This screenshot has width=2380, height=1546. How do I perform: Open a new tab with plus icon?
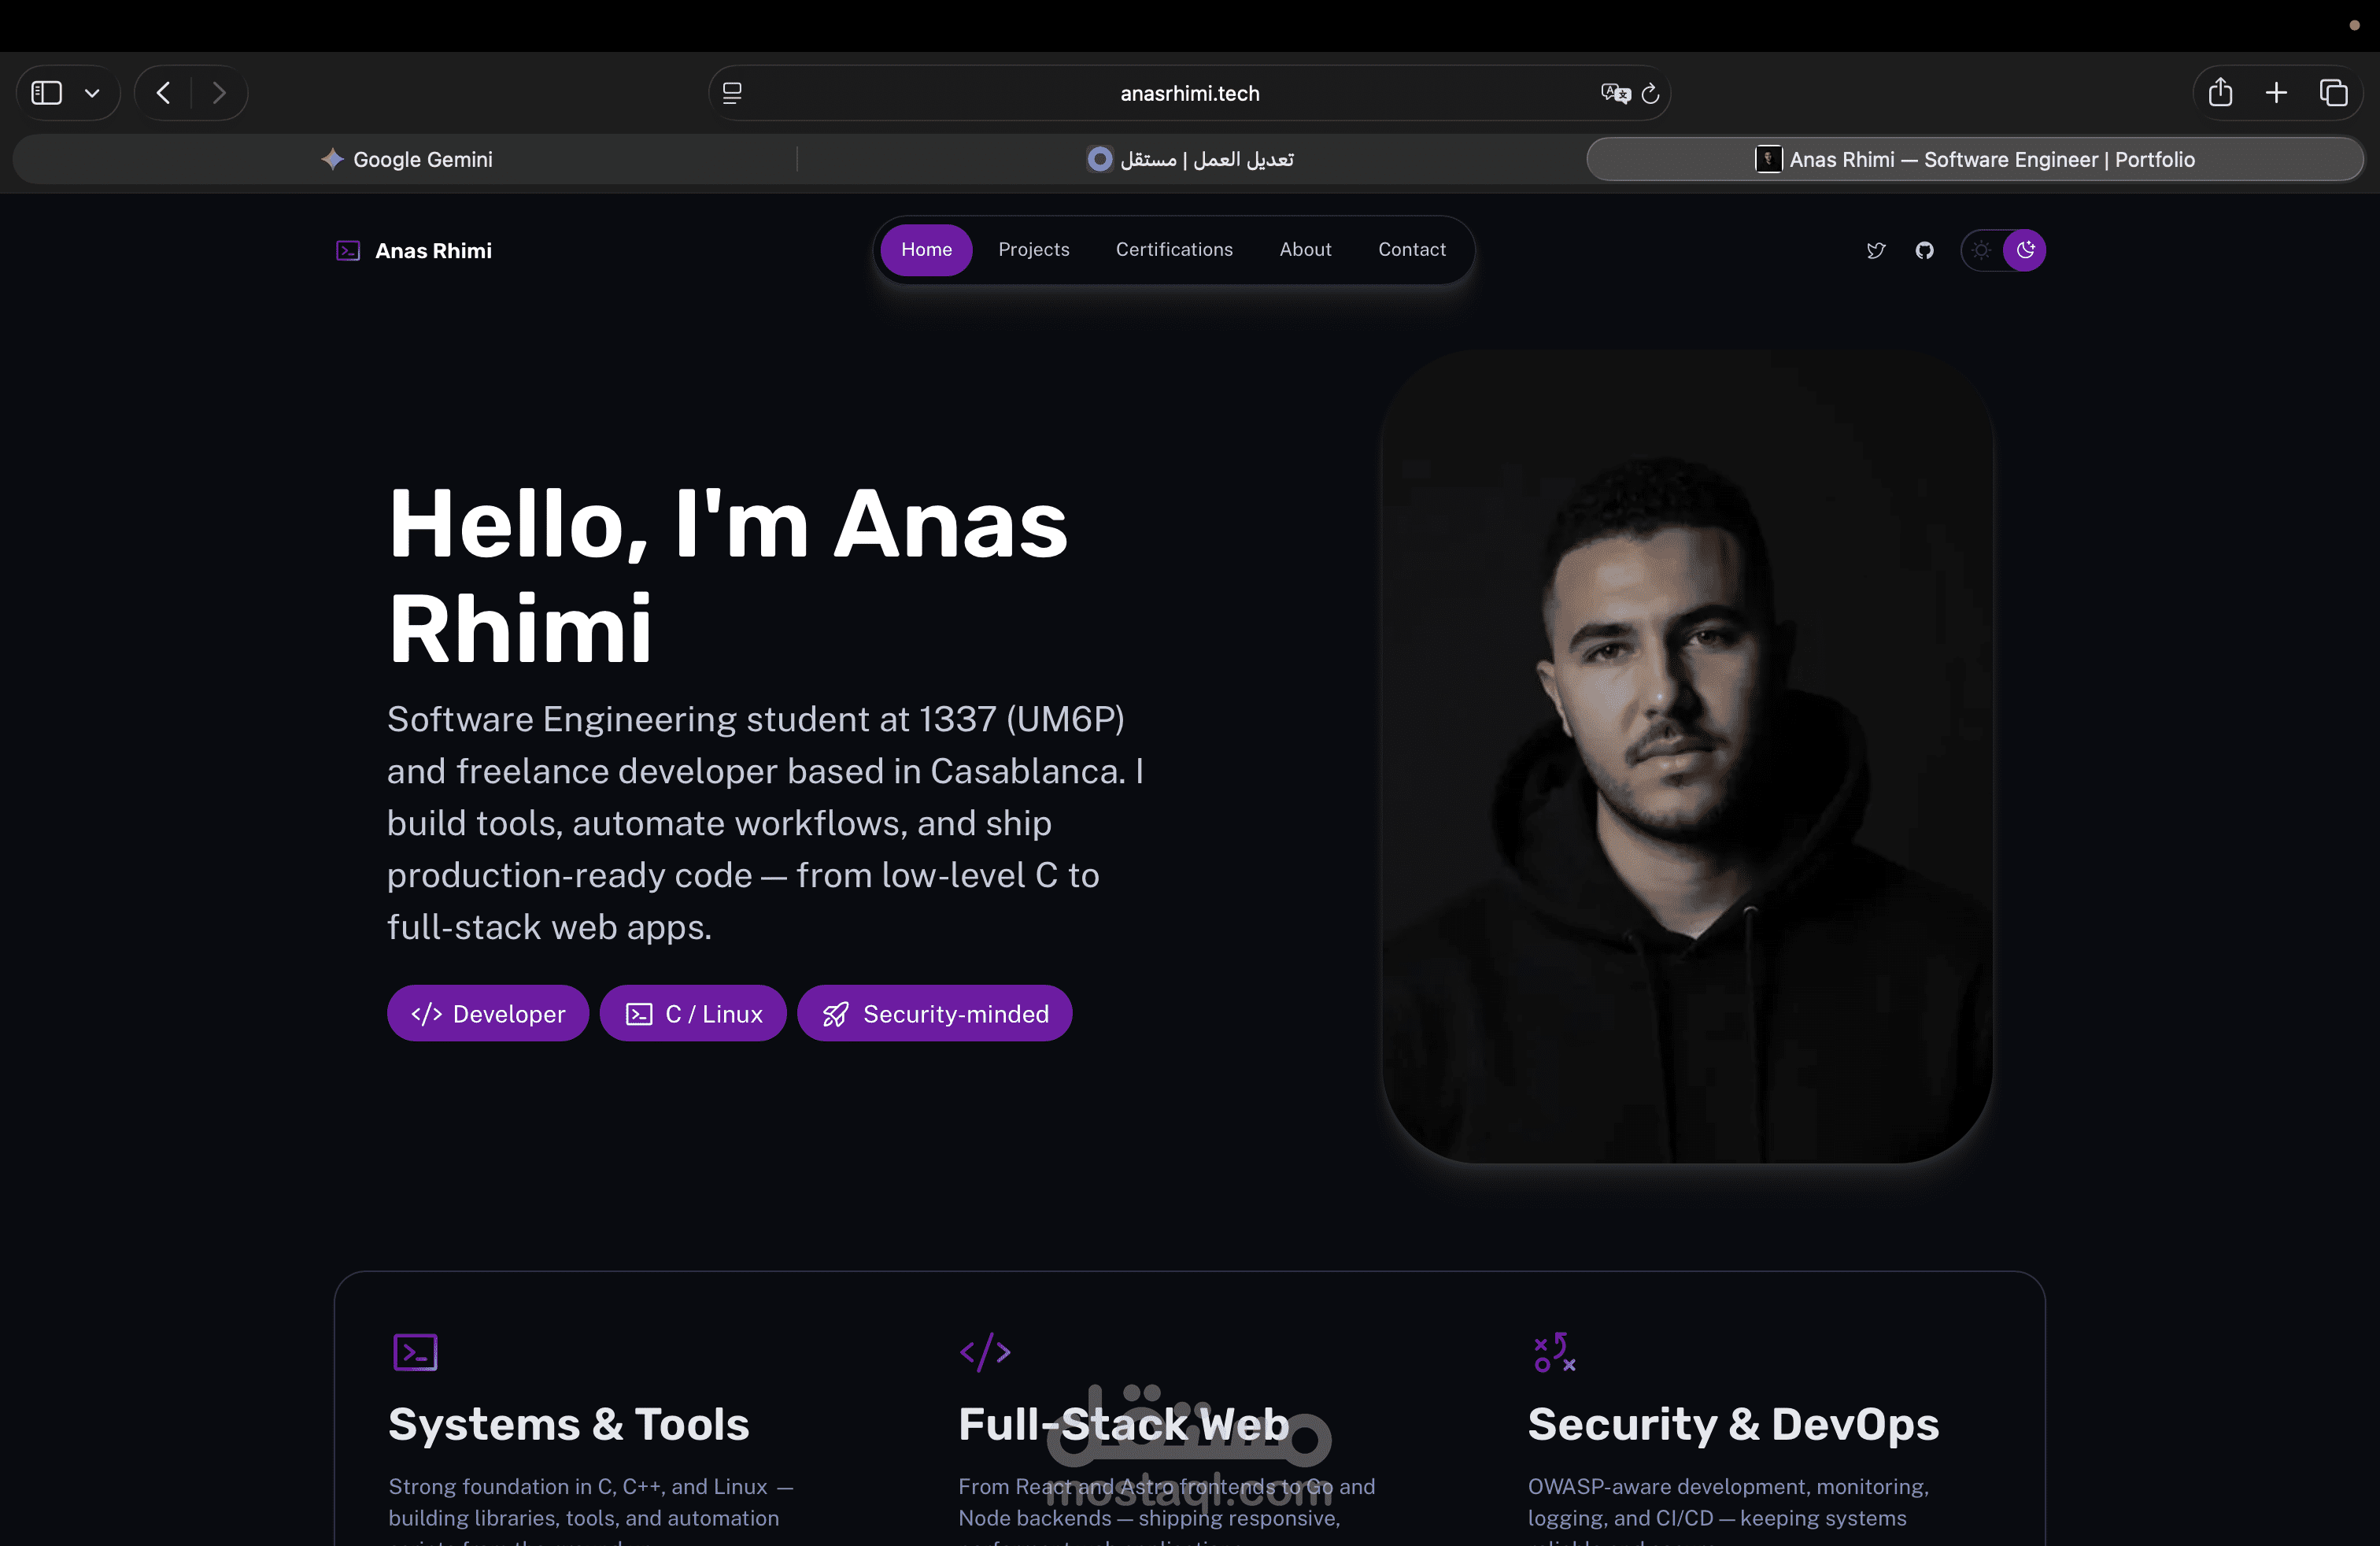pos(2276,92)
